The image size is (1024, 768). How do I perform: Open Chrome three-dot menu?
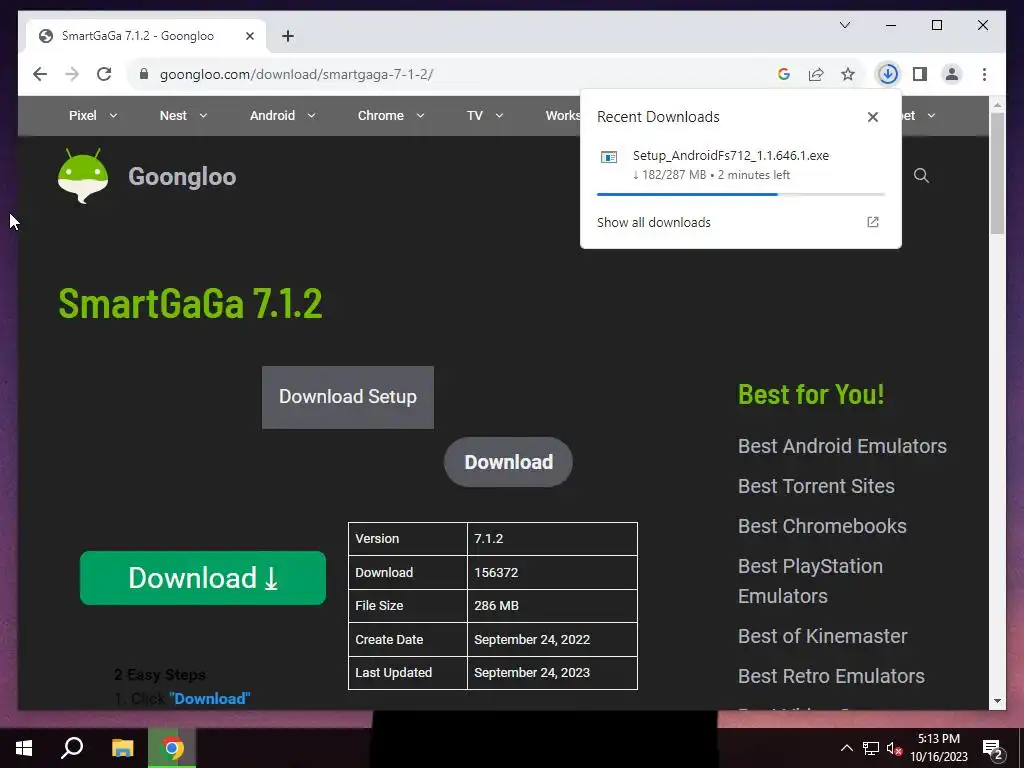point(984,74)
